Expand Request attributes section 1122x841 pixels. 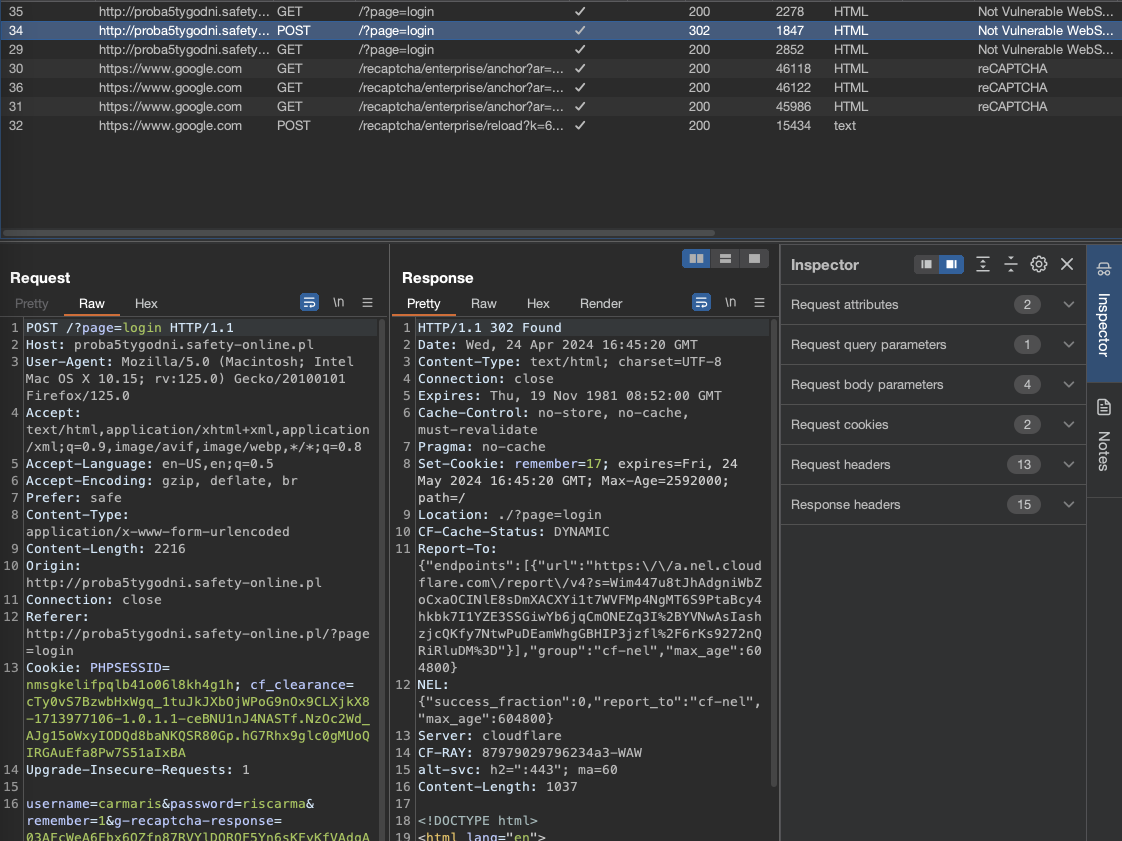click(x=1068, y=305)
